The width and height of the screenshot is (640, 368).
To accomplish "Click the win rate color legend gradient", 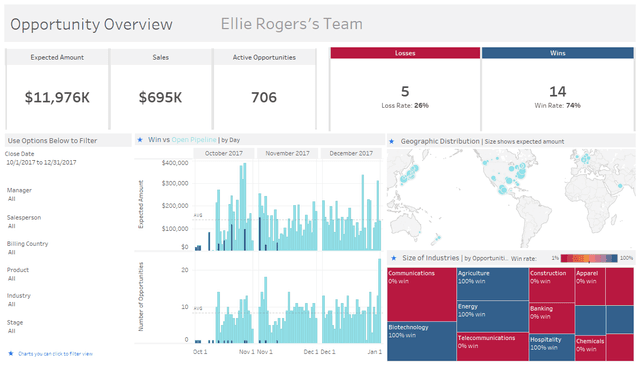I will click(x=589, y=258).
